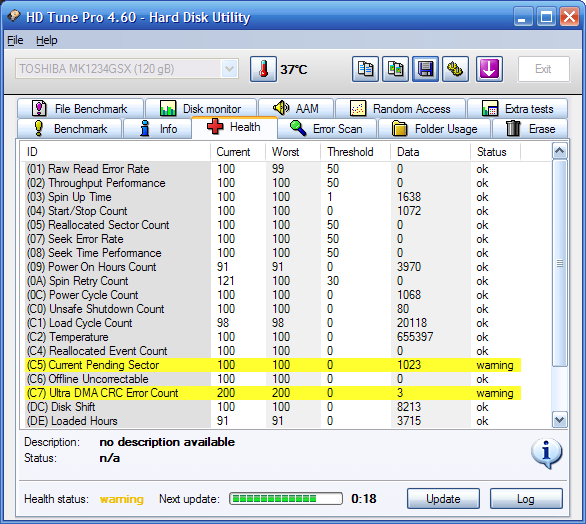Click the thermometer temperature icon
This screenshot has width=586, height=524.
tap(263, 69)
